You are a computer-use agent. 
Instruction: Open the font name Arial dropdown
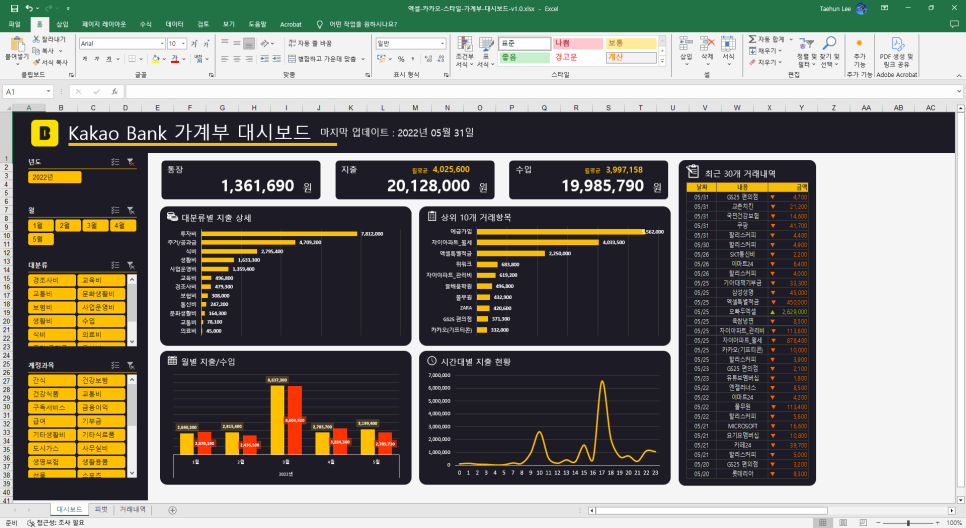pyautogui.click(x=162, y=44)
